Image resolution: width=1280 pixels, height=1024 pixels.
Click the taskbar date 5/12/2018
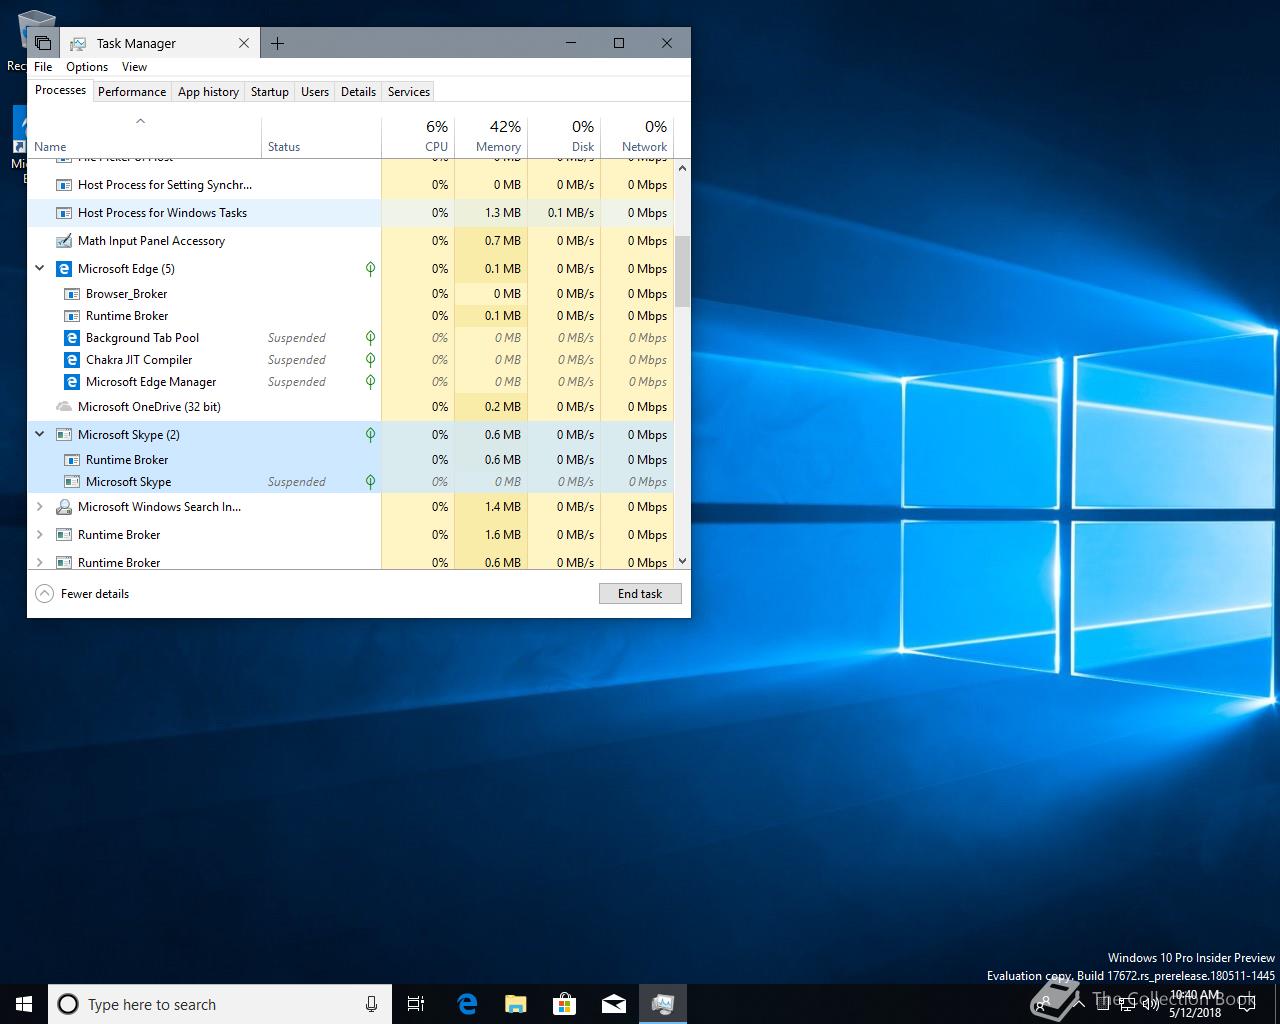[x=1195, y=1012]
